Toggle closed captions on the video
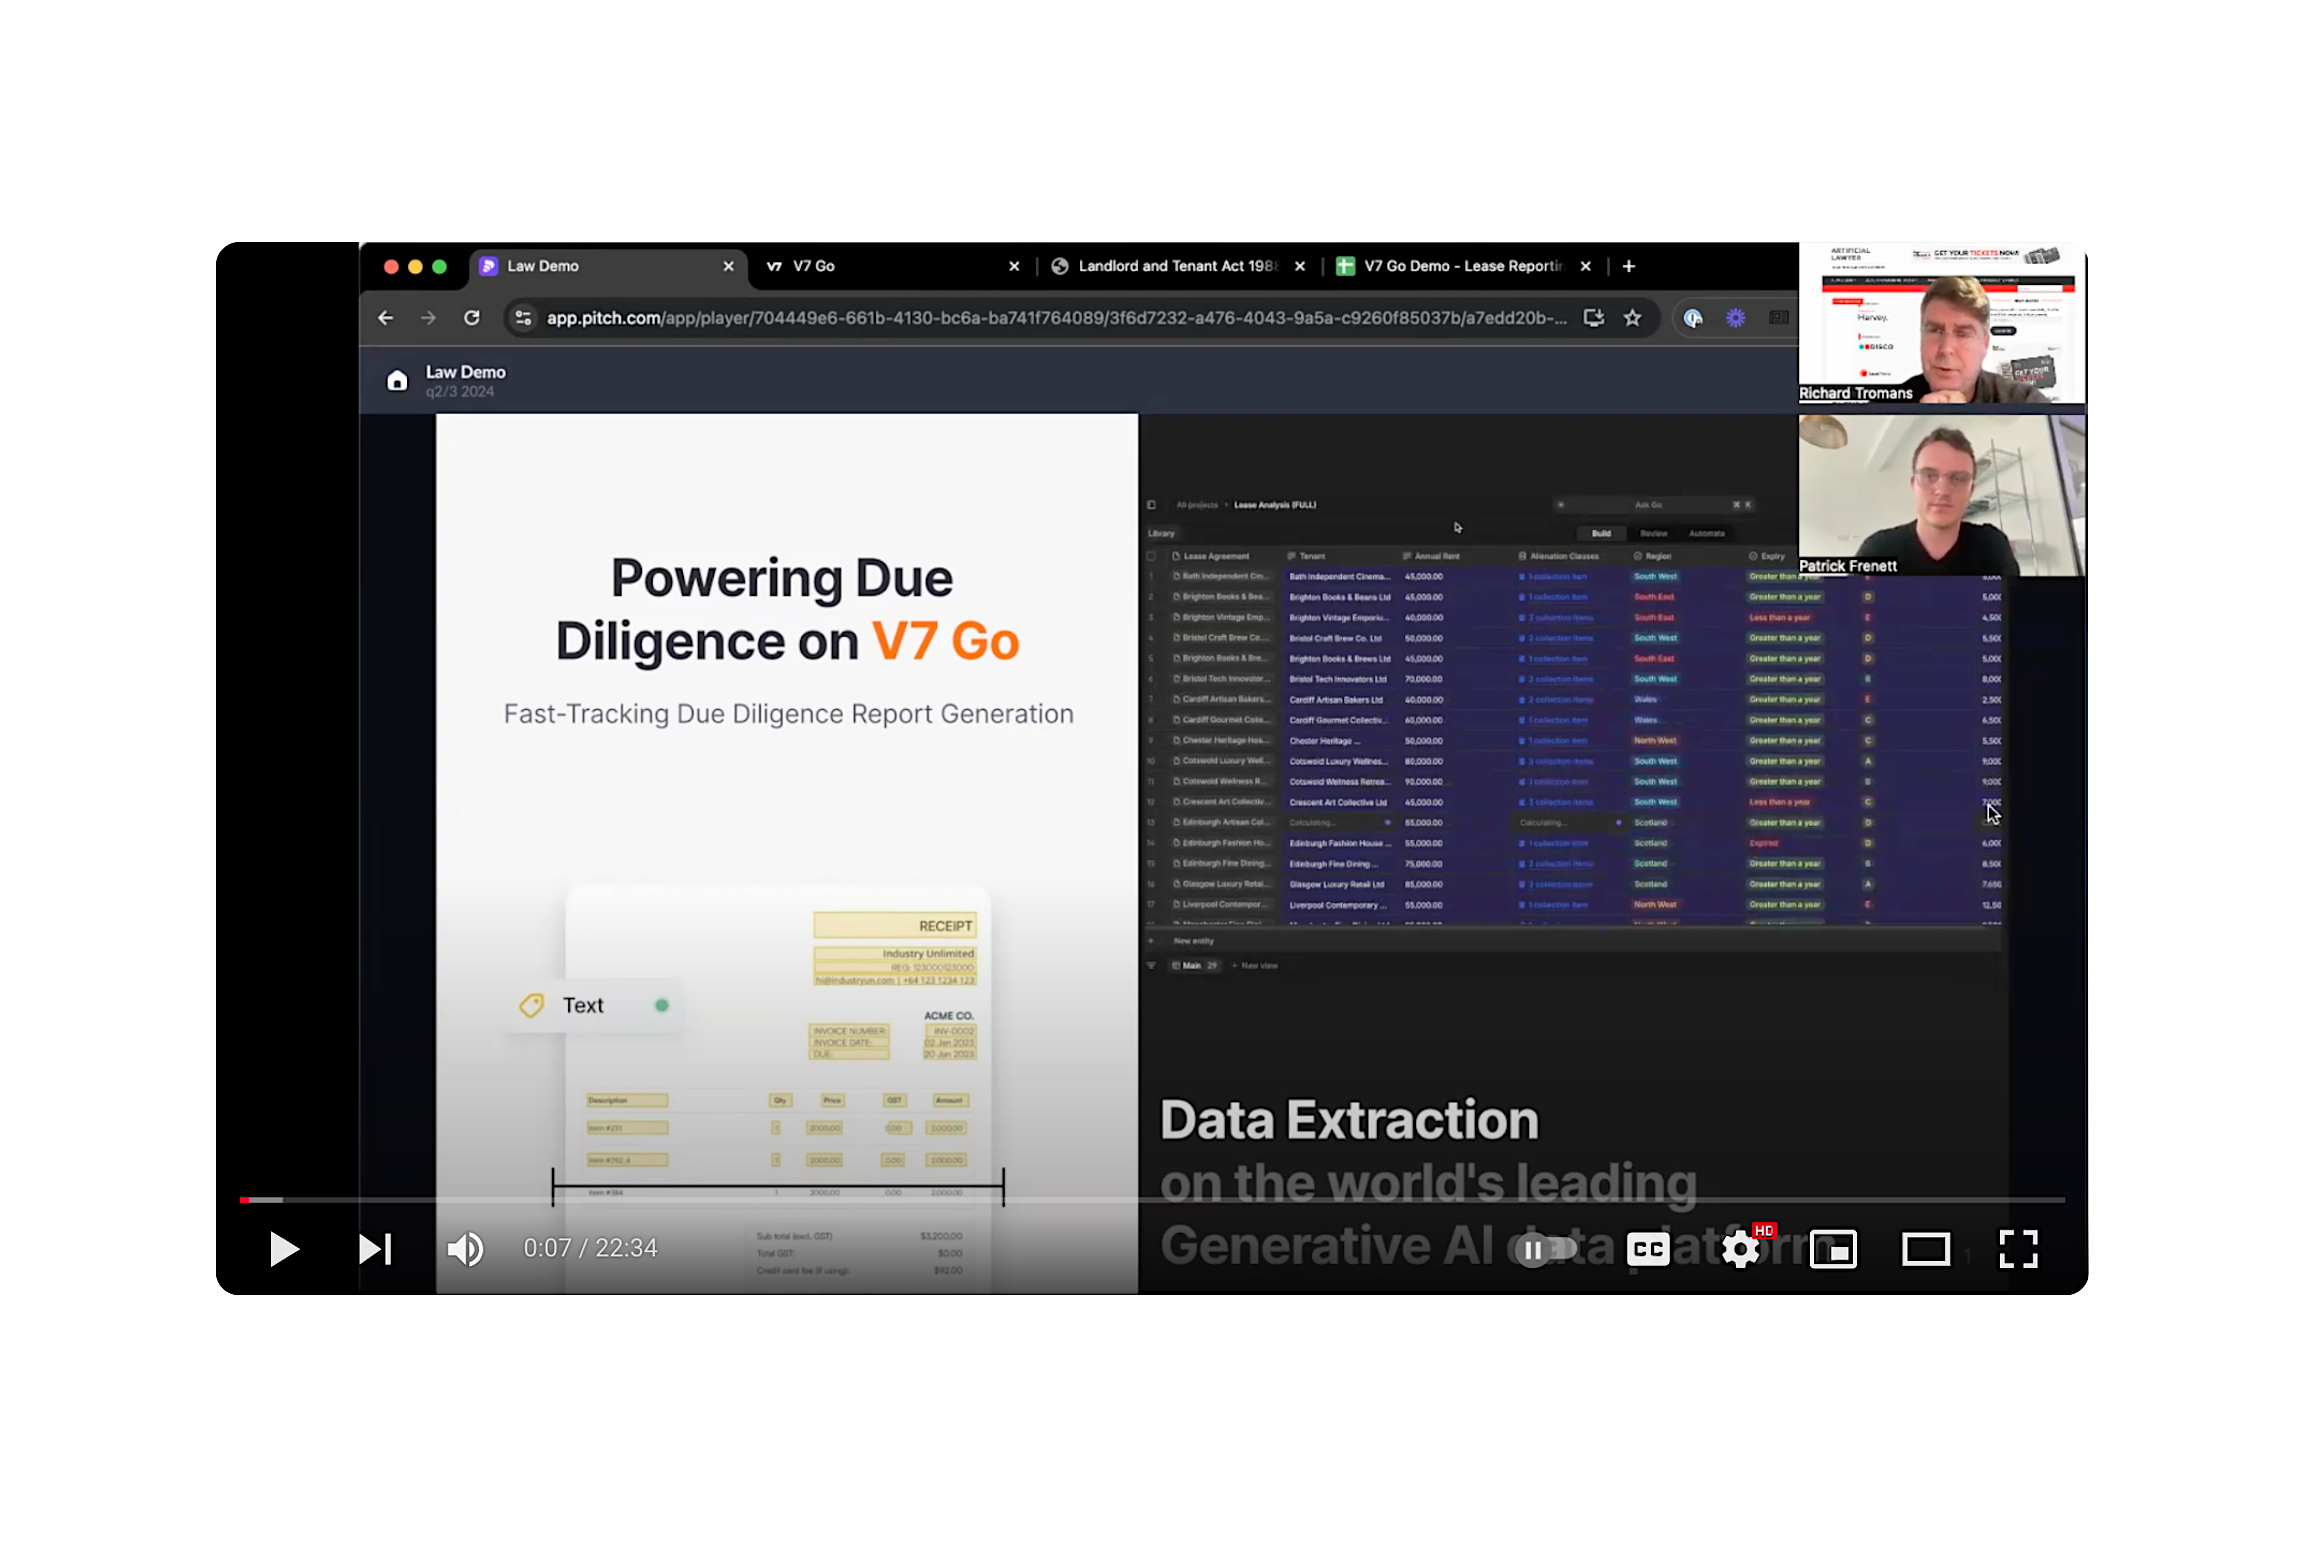Viewport: 2312px width, 1560px height. [x=1648, y=1248]
